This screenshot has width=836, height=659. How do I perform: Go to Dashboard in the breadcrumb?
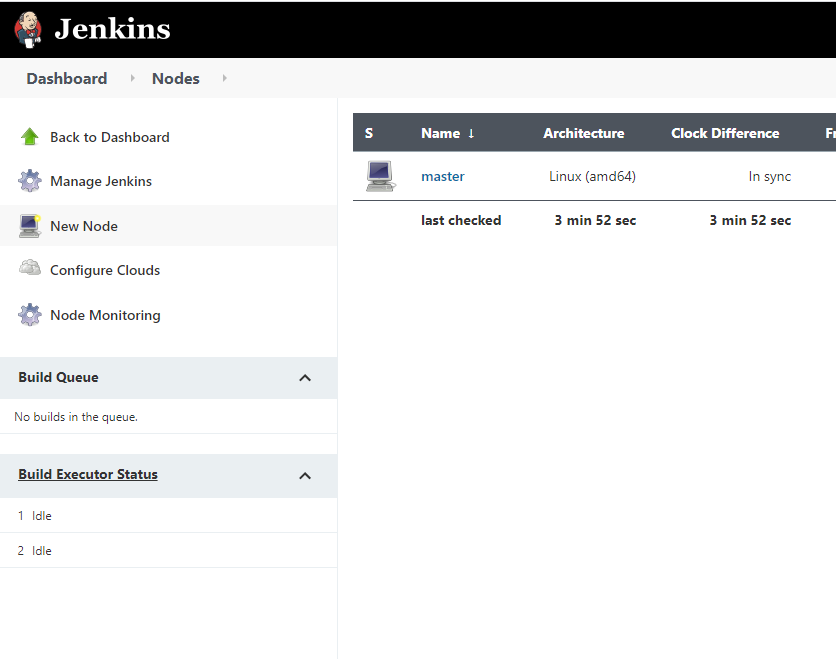point(67,78)
